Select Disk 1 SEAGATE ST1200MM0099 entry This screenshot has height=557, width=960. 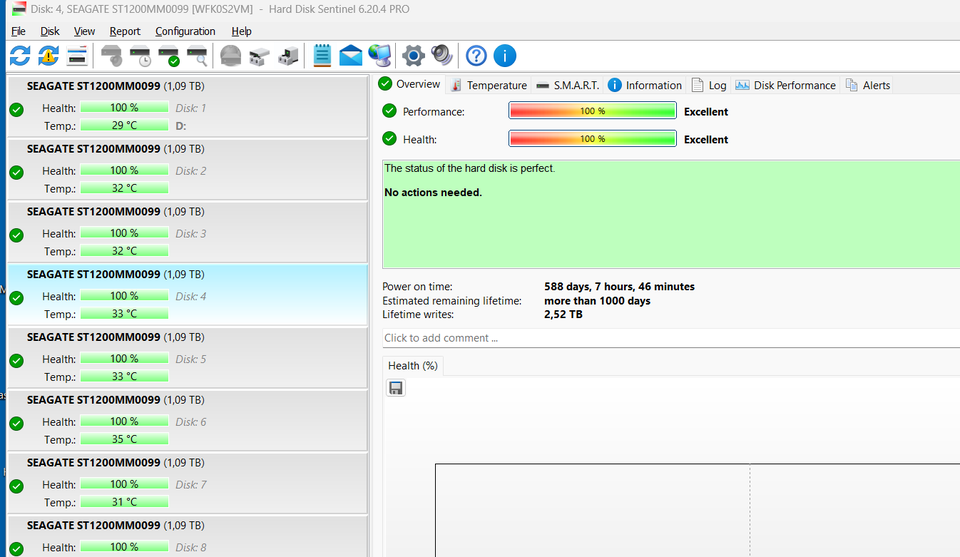coord(187,106)
